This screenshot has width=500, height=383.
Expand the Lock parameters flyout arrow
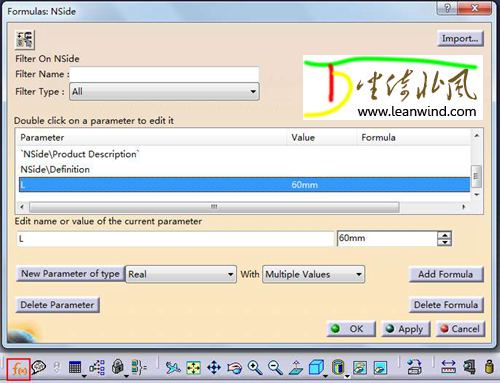click(126, 377)
